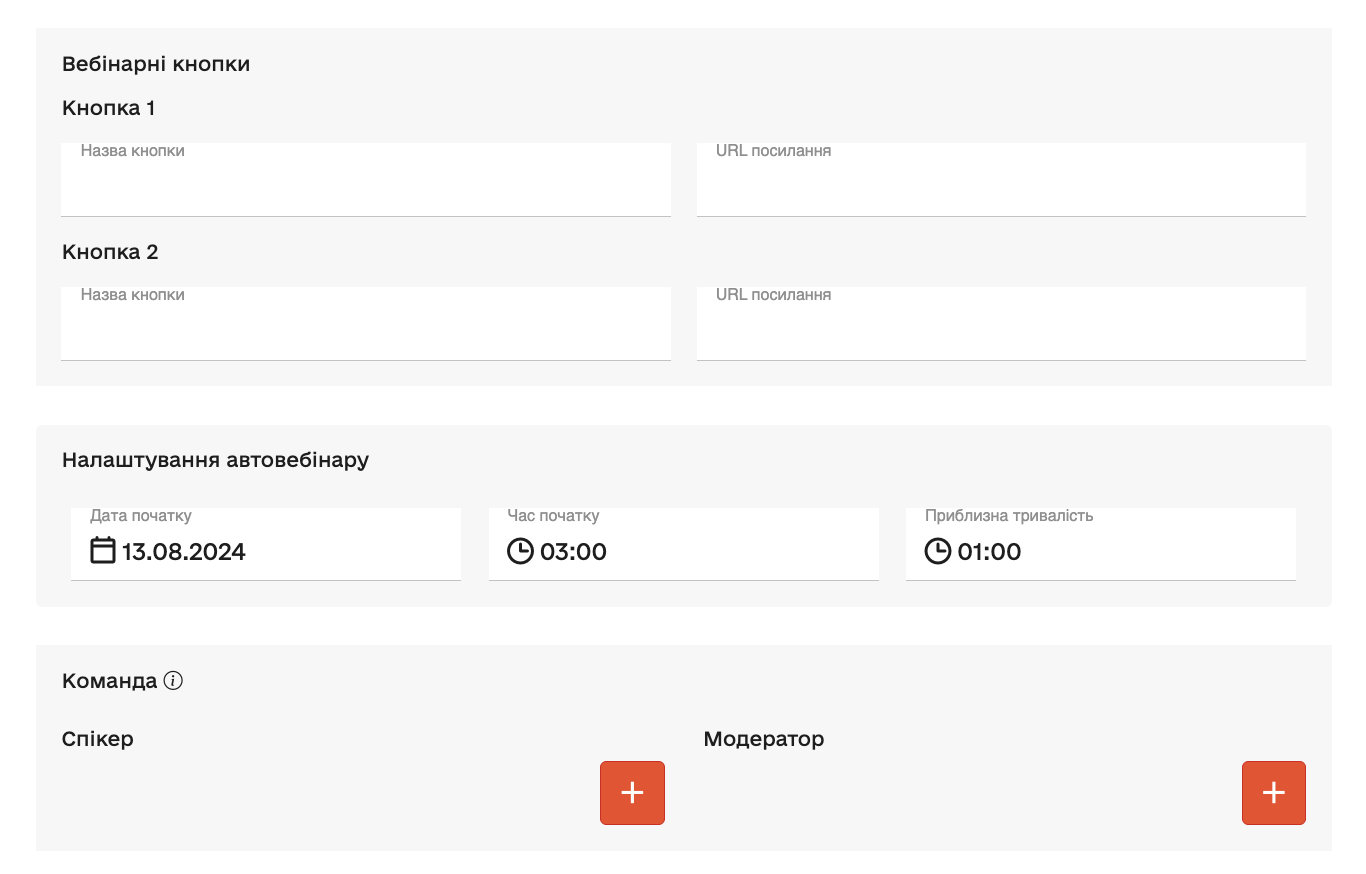This screenshot has width=1366, height=874.
Task: Click the Кнопка 1 URL посилання field
Action: pos(1000,185)
